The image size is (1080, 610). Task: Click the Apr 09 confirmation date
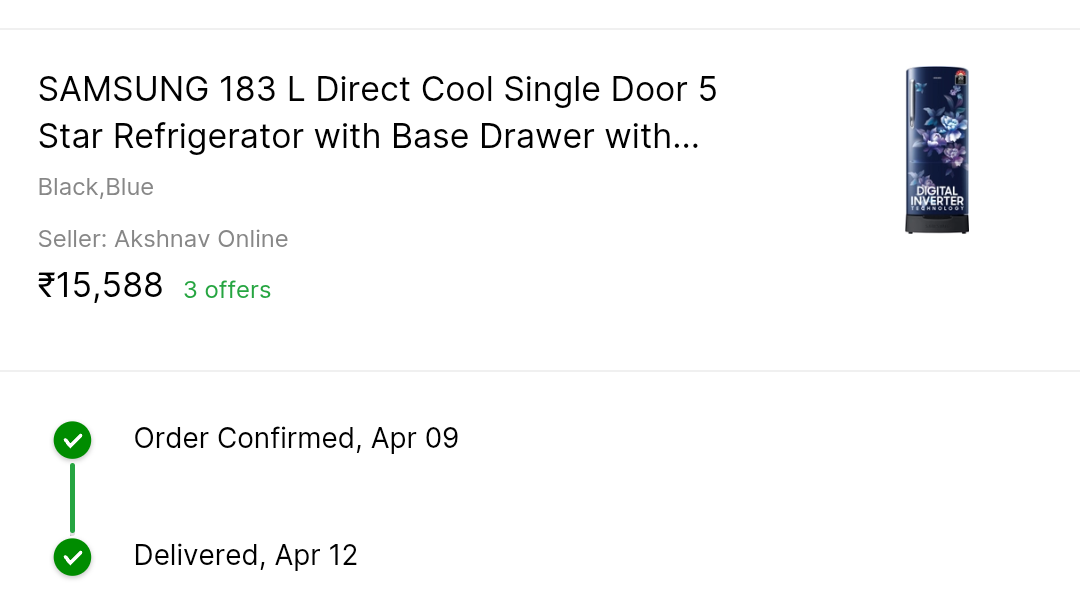tap(415, 438)
